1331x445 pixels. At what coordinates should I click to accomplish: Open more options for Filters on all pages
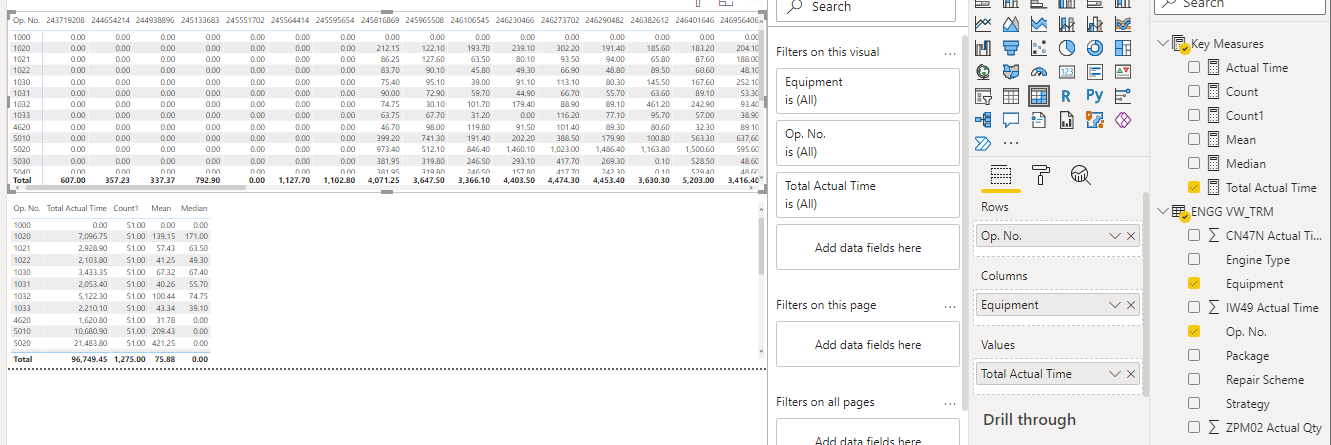point(950,402)
